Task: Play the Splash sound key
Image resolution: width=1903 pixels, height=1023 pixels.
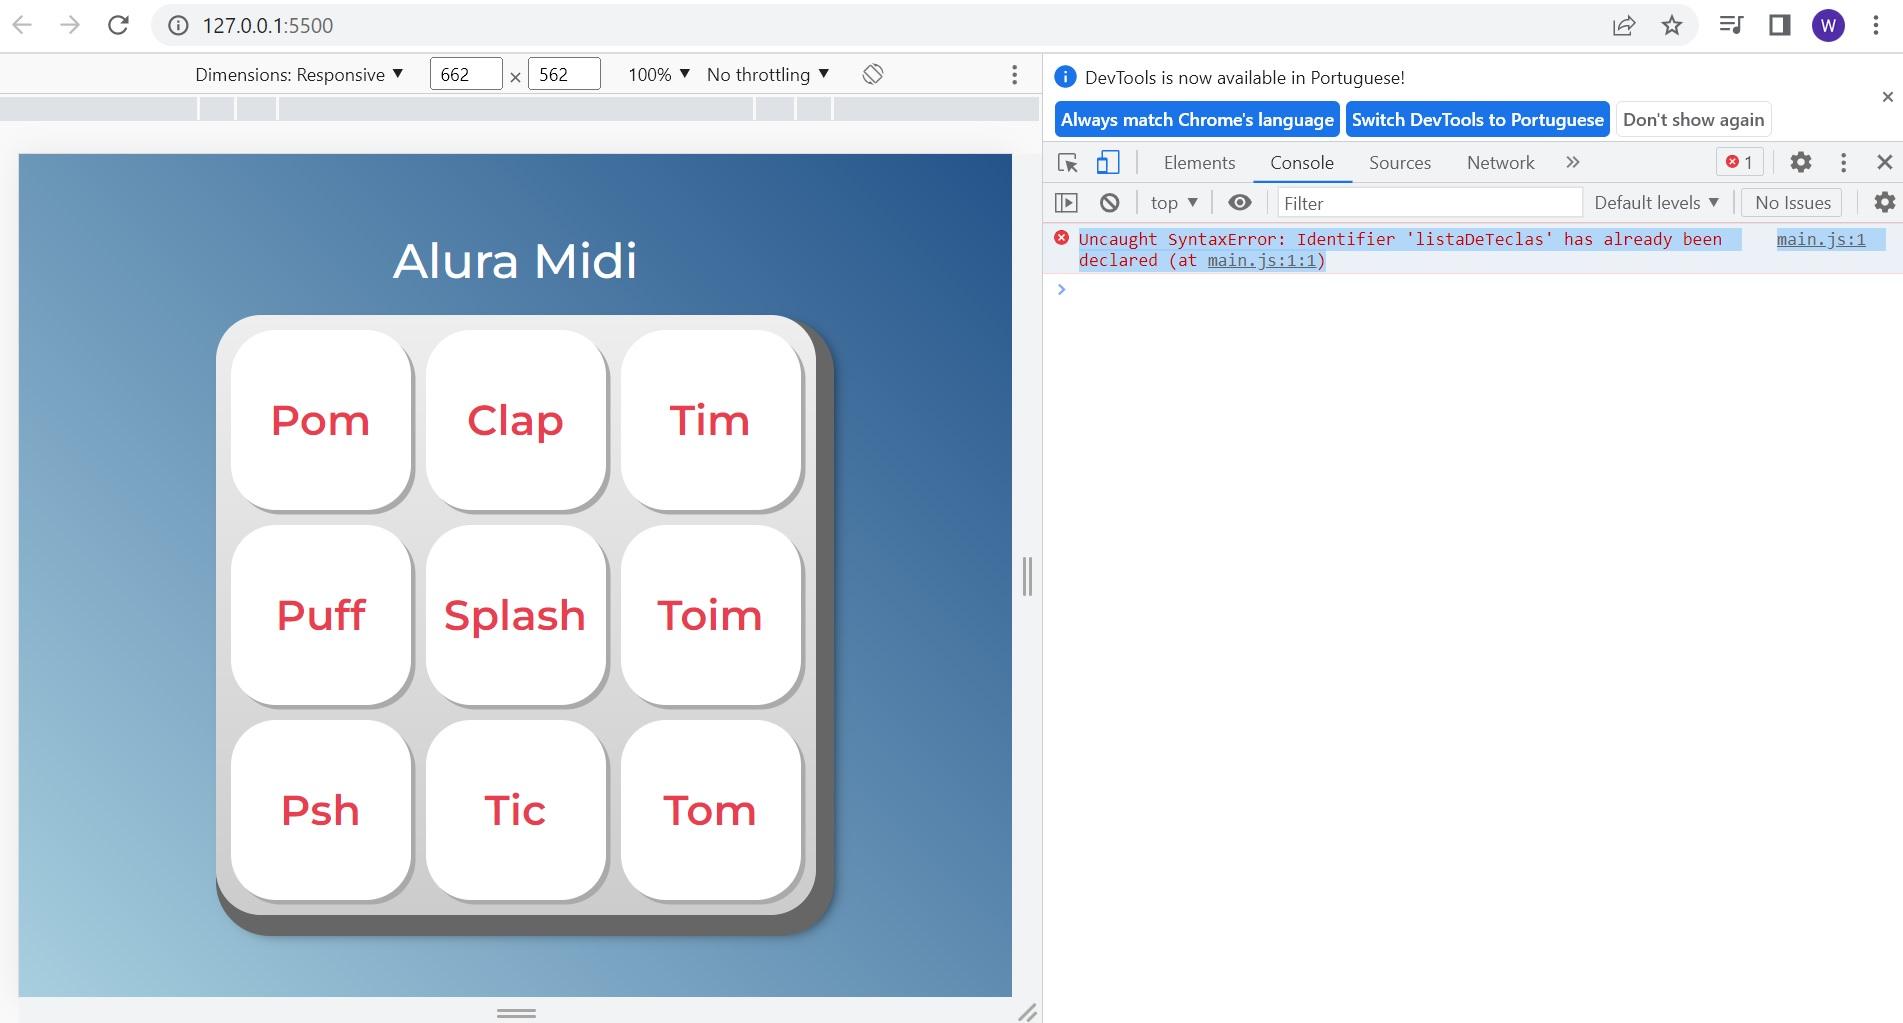Action: [x=516, y=615]
